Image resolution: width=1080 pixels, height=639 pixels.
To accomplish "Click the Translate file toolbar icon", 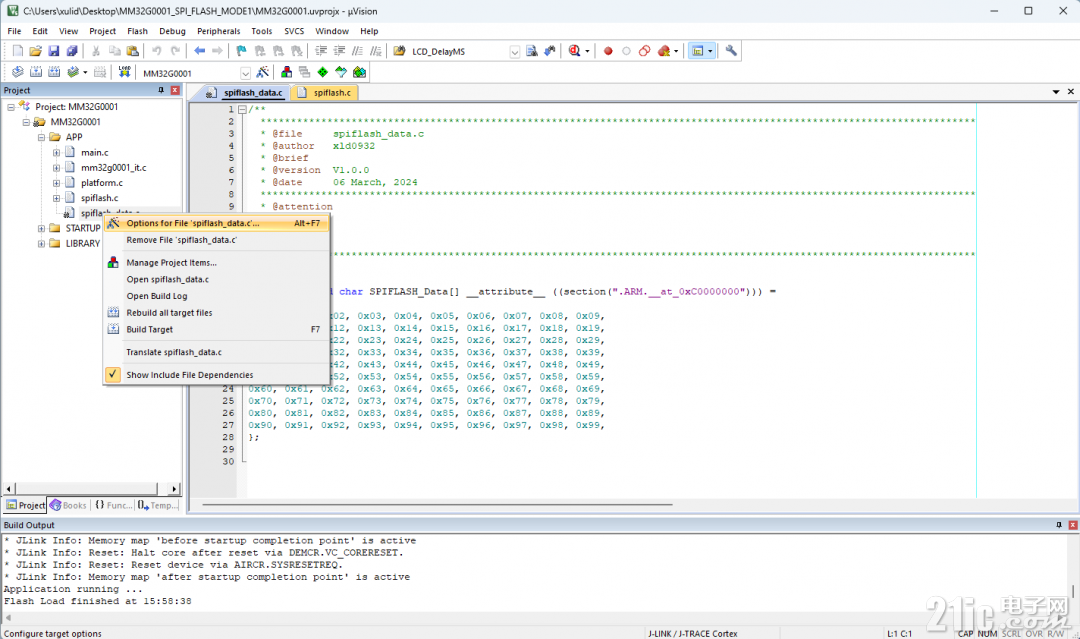I will (x=18, y=72).
